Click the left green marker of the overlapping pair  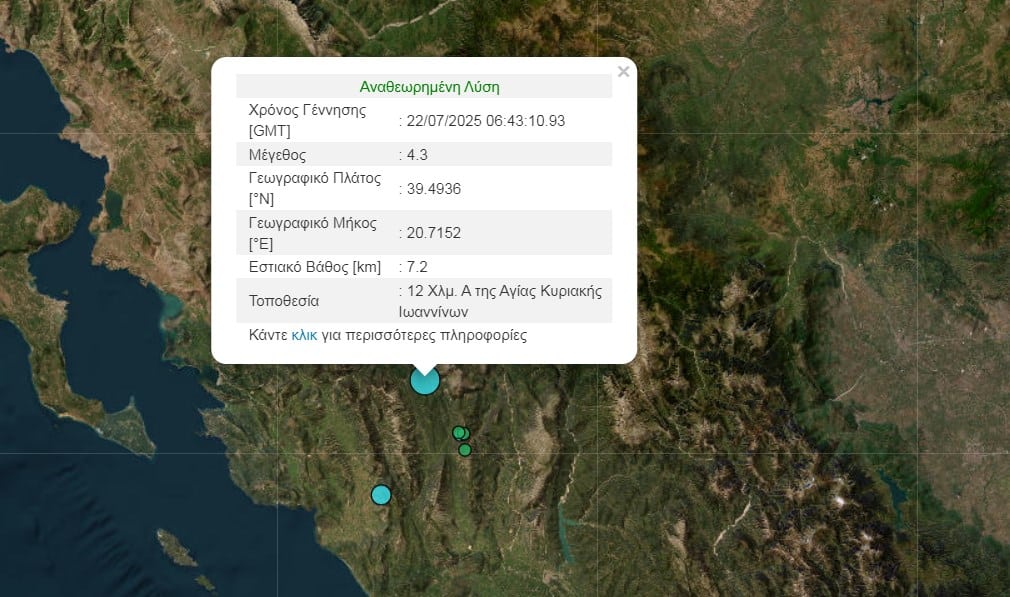[457, 432]
